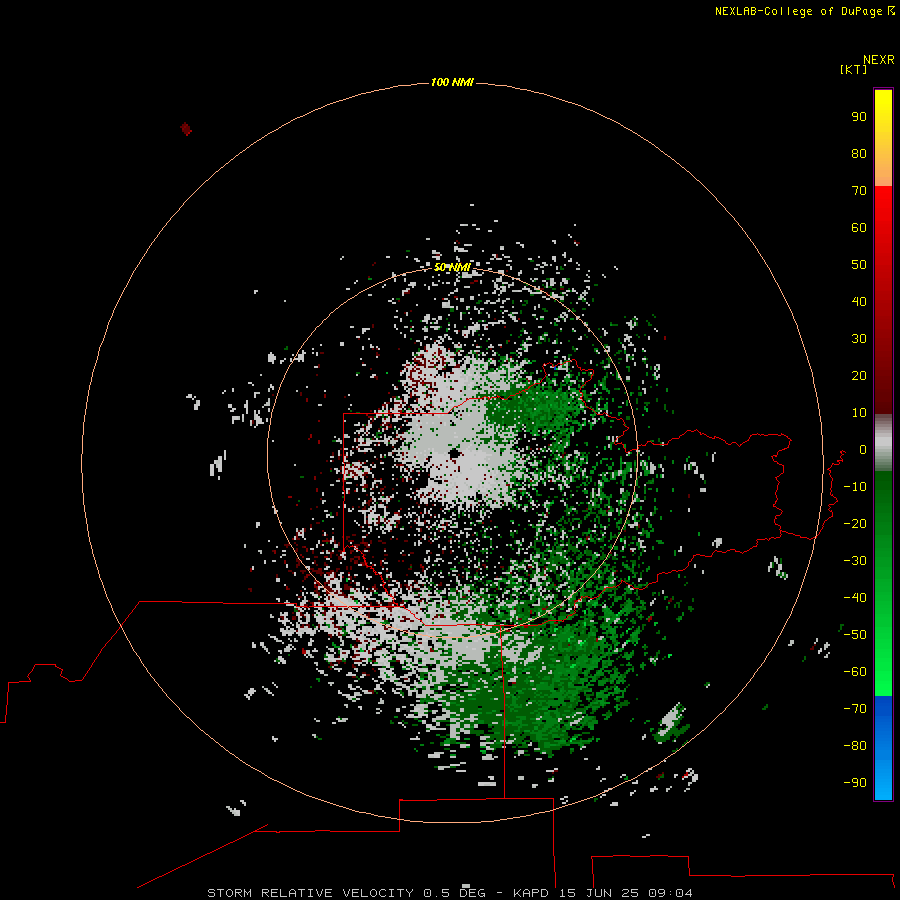Click the 50 value on velocity scale
The image size is (900, 900).
point(859,265)
